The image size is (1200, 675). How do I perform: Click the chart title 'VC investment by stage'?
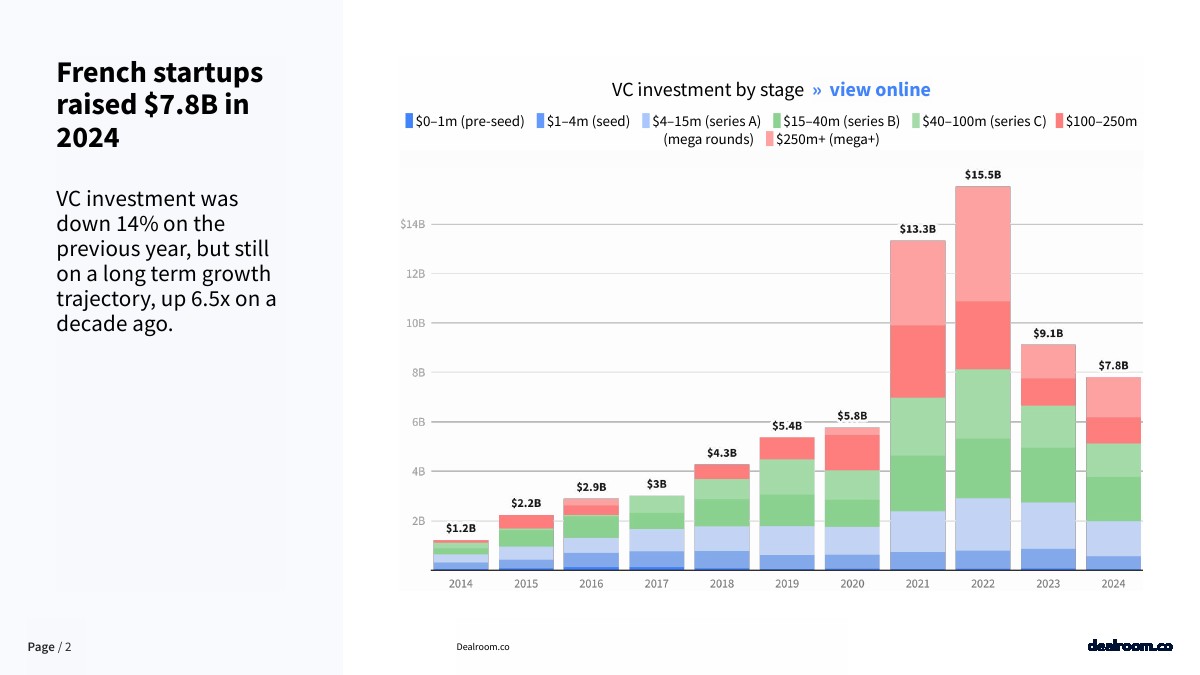click(x=708, y=90)
